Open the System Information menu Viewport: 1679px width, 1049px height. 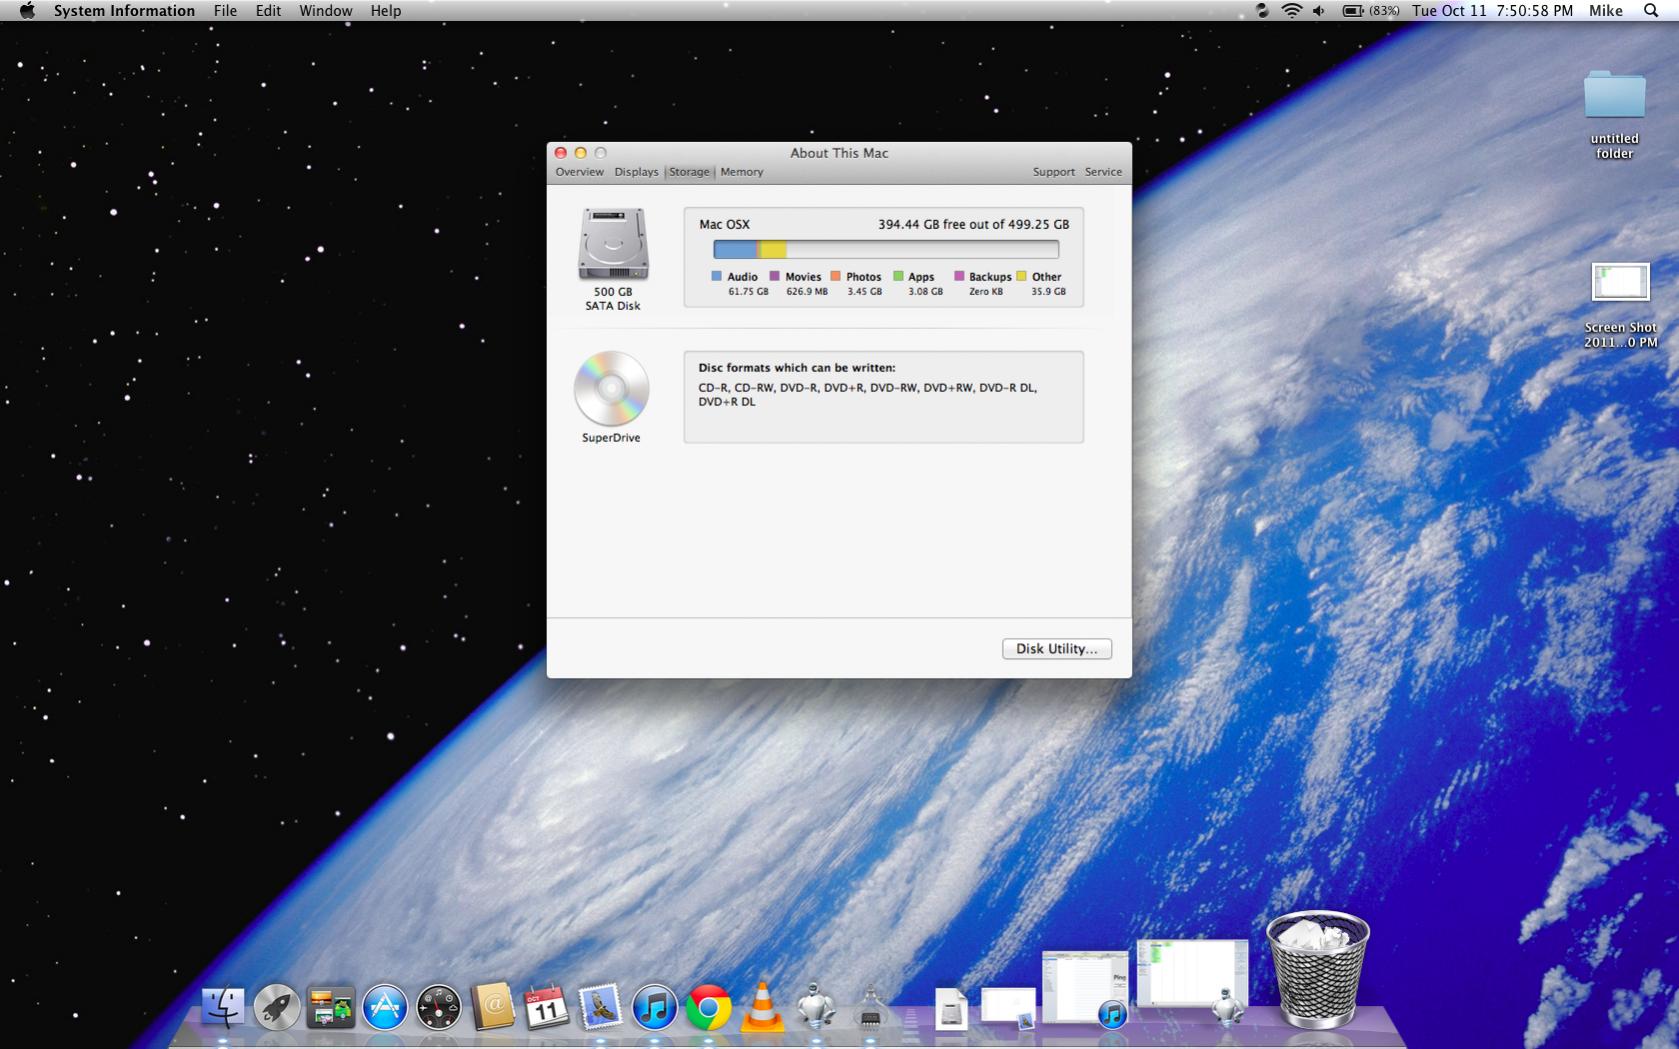click(x=124, y=10)
